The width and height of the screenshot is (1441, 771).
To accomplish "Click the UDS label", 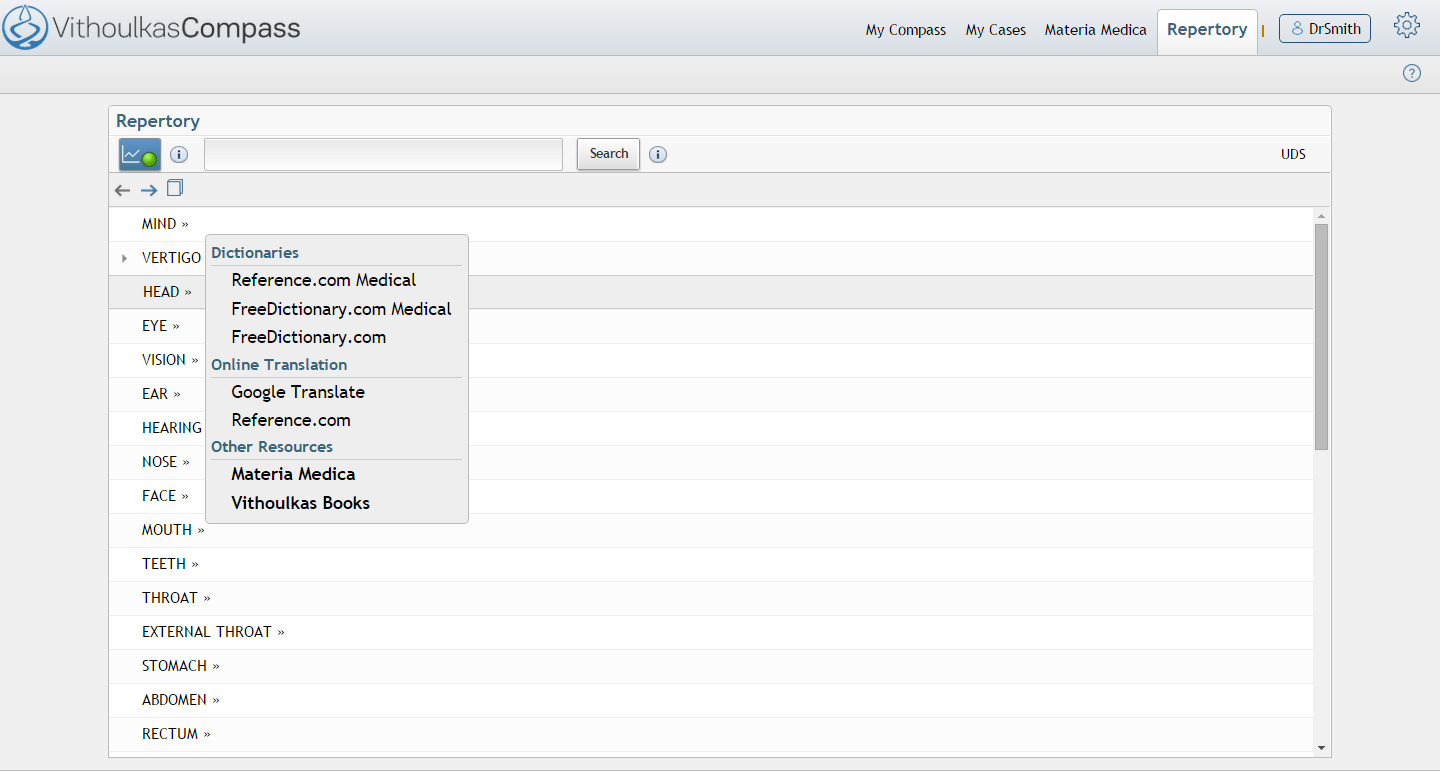I will (1293, 154).
